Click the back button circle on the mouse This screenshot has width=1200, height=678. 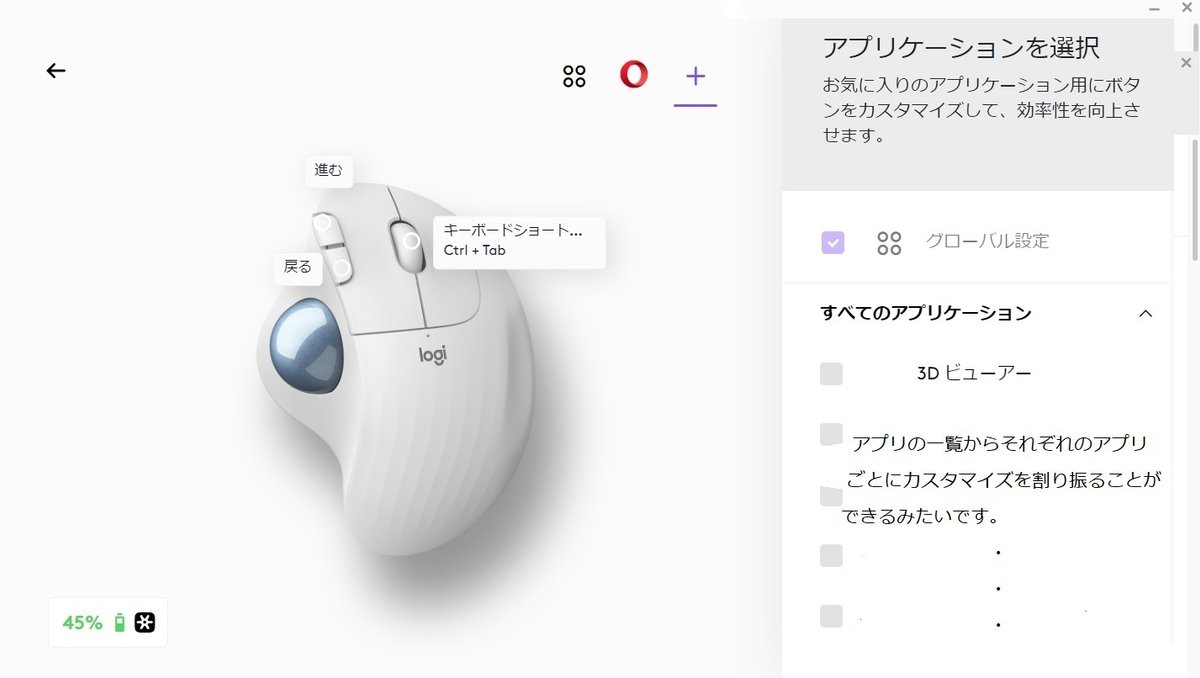pos(341,267)
